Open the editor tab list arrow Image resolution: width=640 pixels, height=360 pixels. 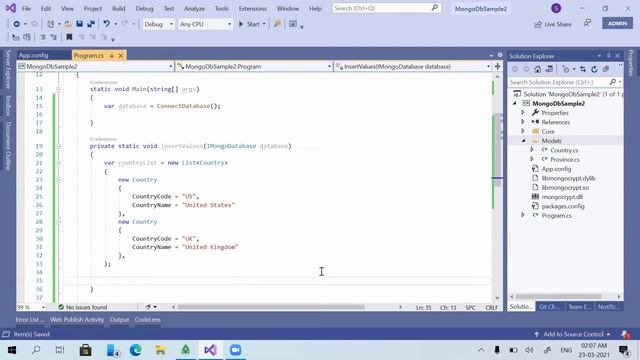491,56
